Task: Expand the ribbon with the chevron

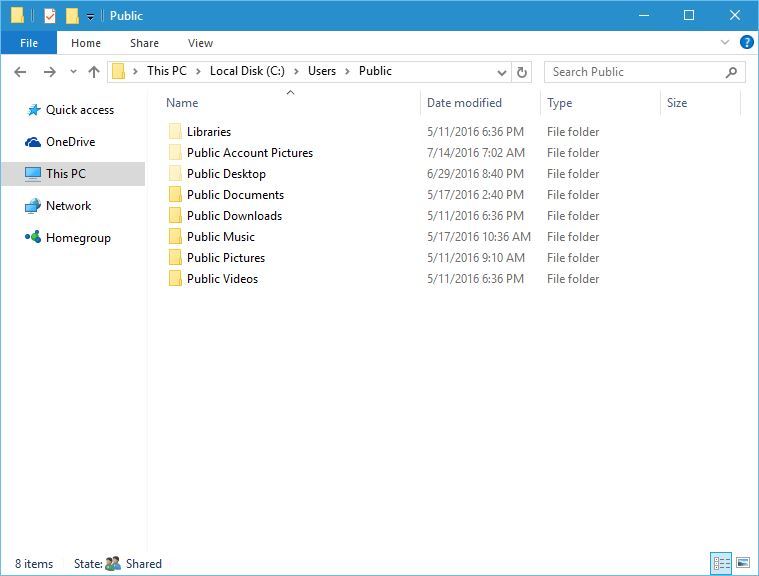Action: pyautogui.click(x=725, y=43)
